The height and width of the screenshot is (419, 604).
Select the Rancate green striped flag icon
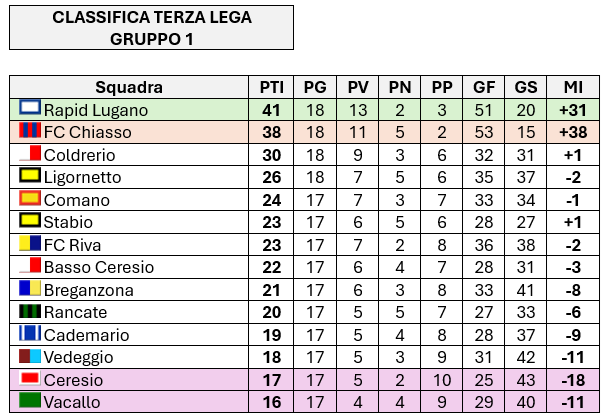30,310
